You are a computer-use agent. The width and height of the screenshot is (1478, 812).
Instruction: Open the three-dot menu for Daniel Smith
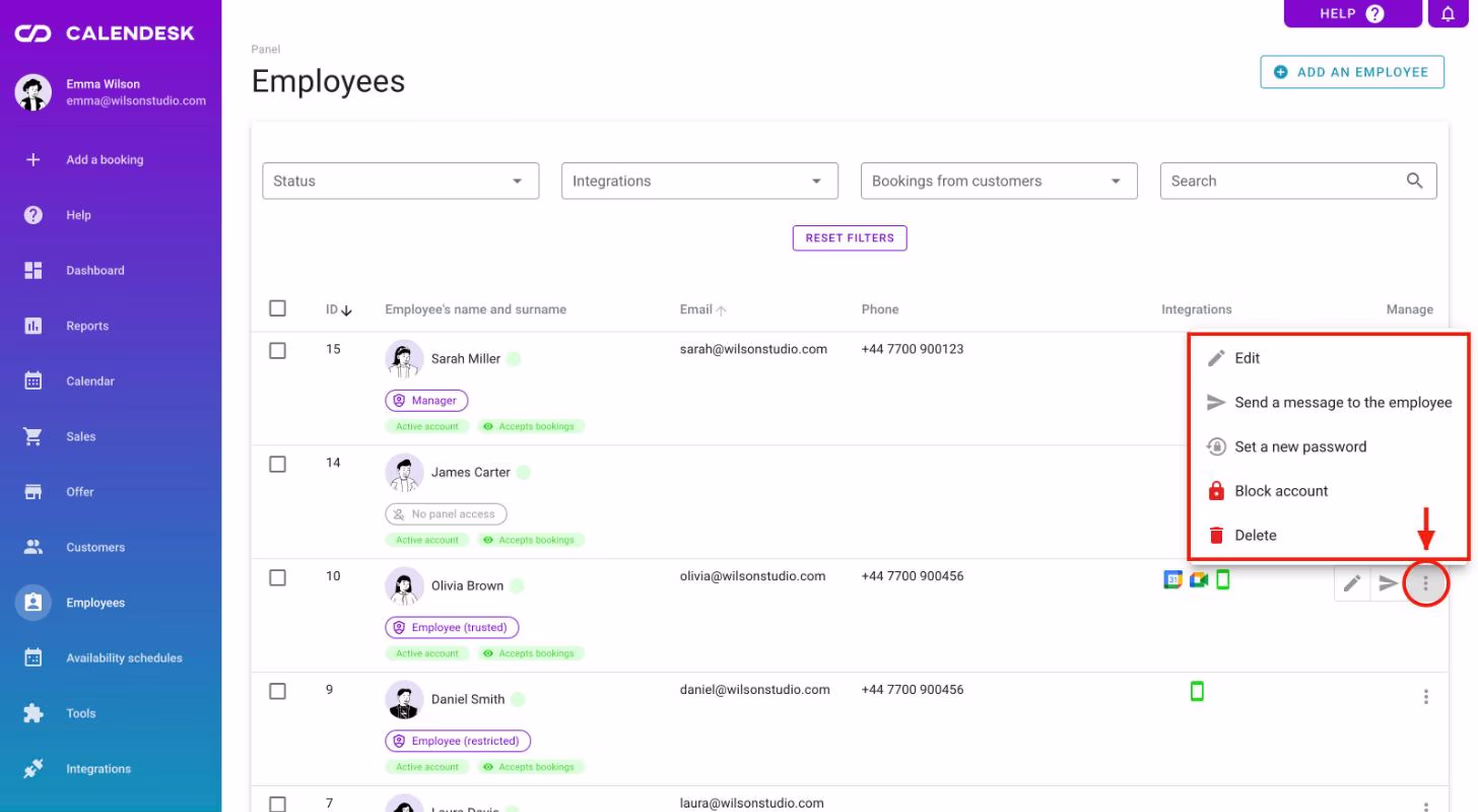(1426, 697)
